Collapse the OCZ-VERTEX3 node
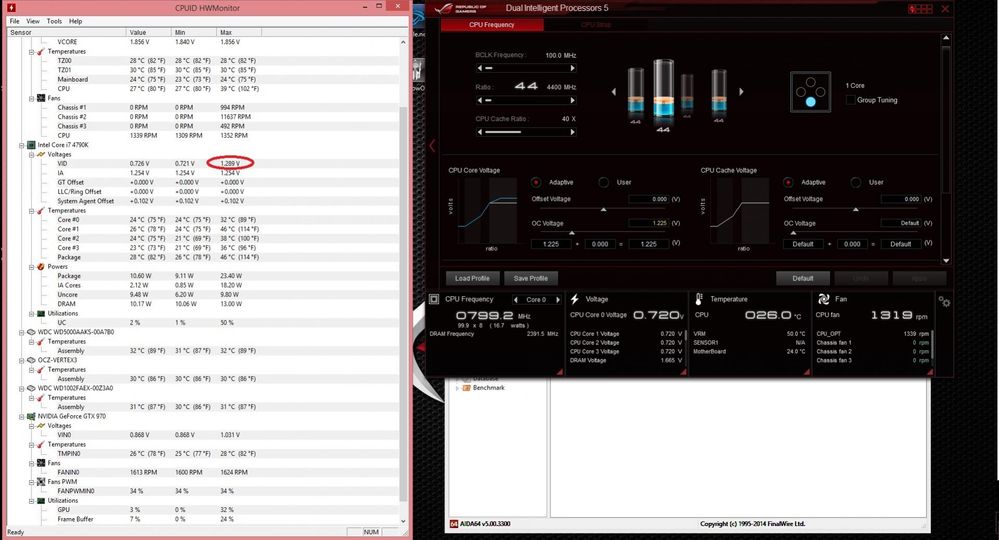The width and height of the screenshot is (999, 540). click(22, 360)
